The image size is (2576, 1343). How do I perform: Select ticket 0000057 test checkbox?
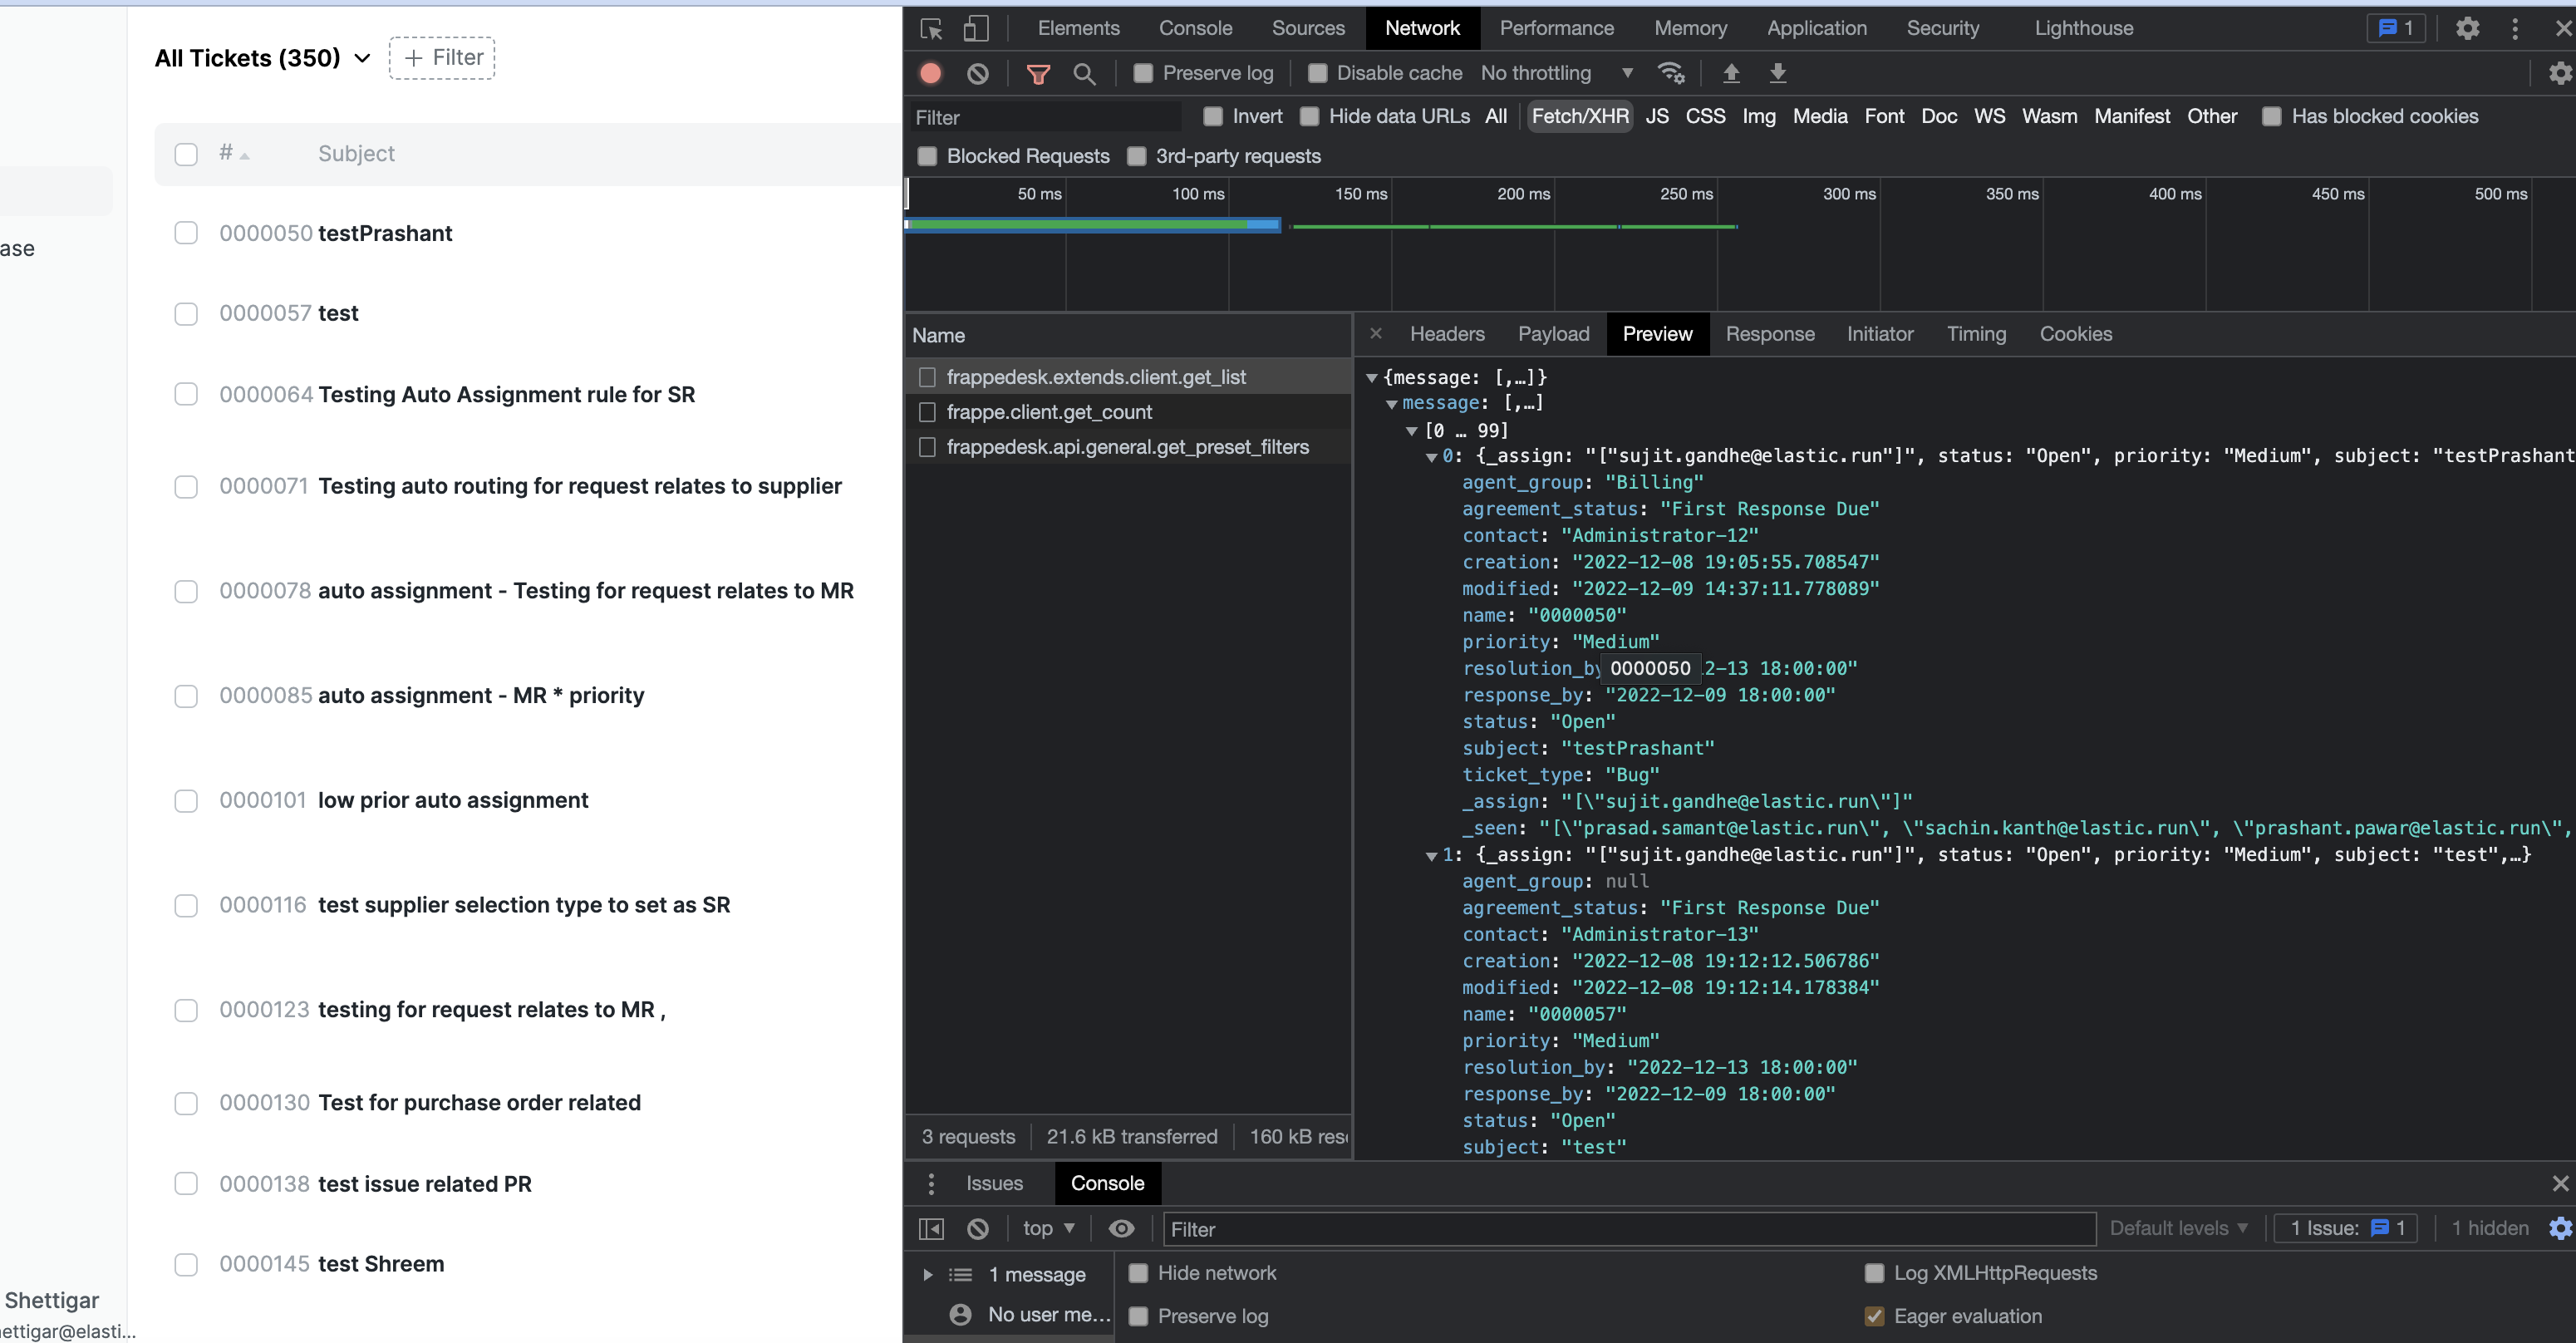pos(186,314)
